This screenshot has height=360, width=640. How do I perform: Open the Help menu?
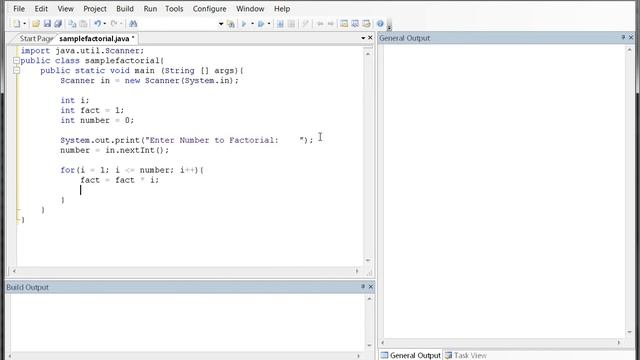[x=282, y=9]
